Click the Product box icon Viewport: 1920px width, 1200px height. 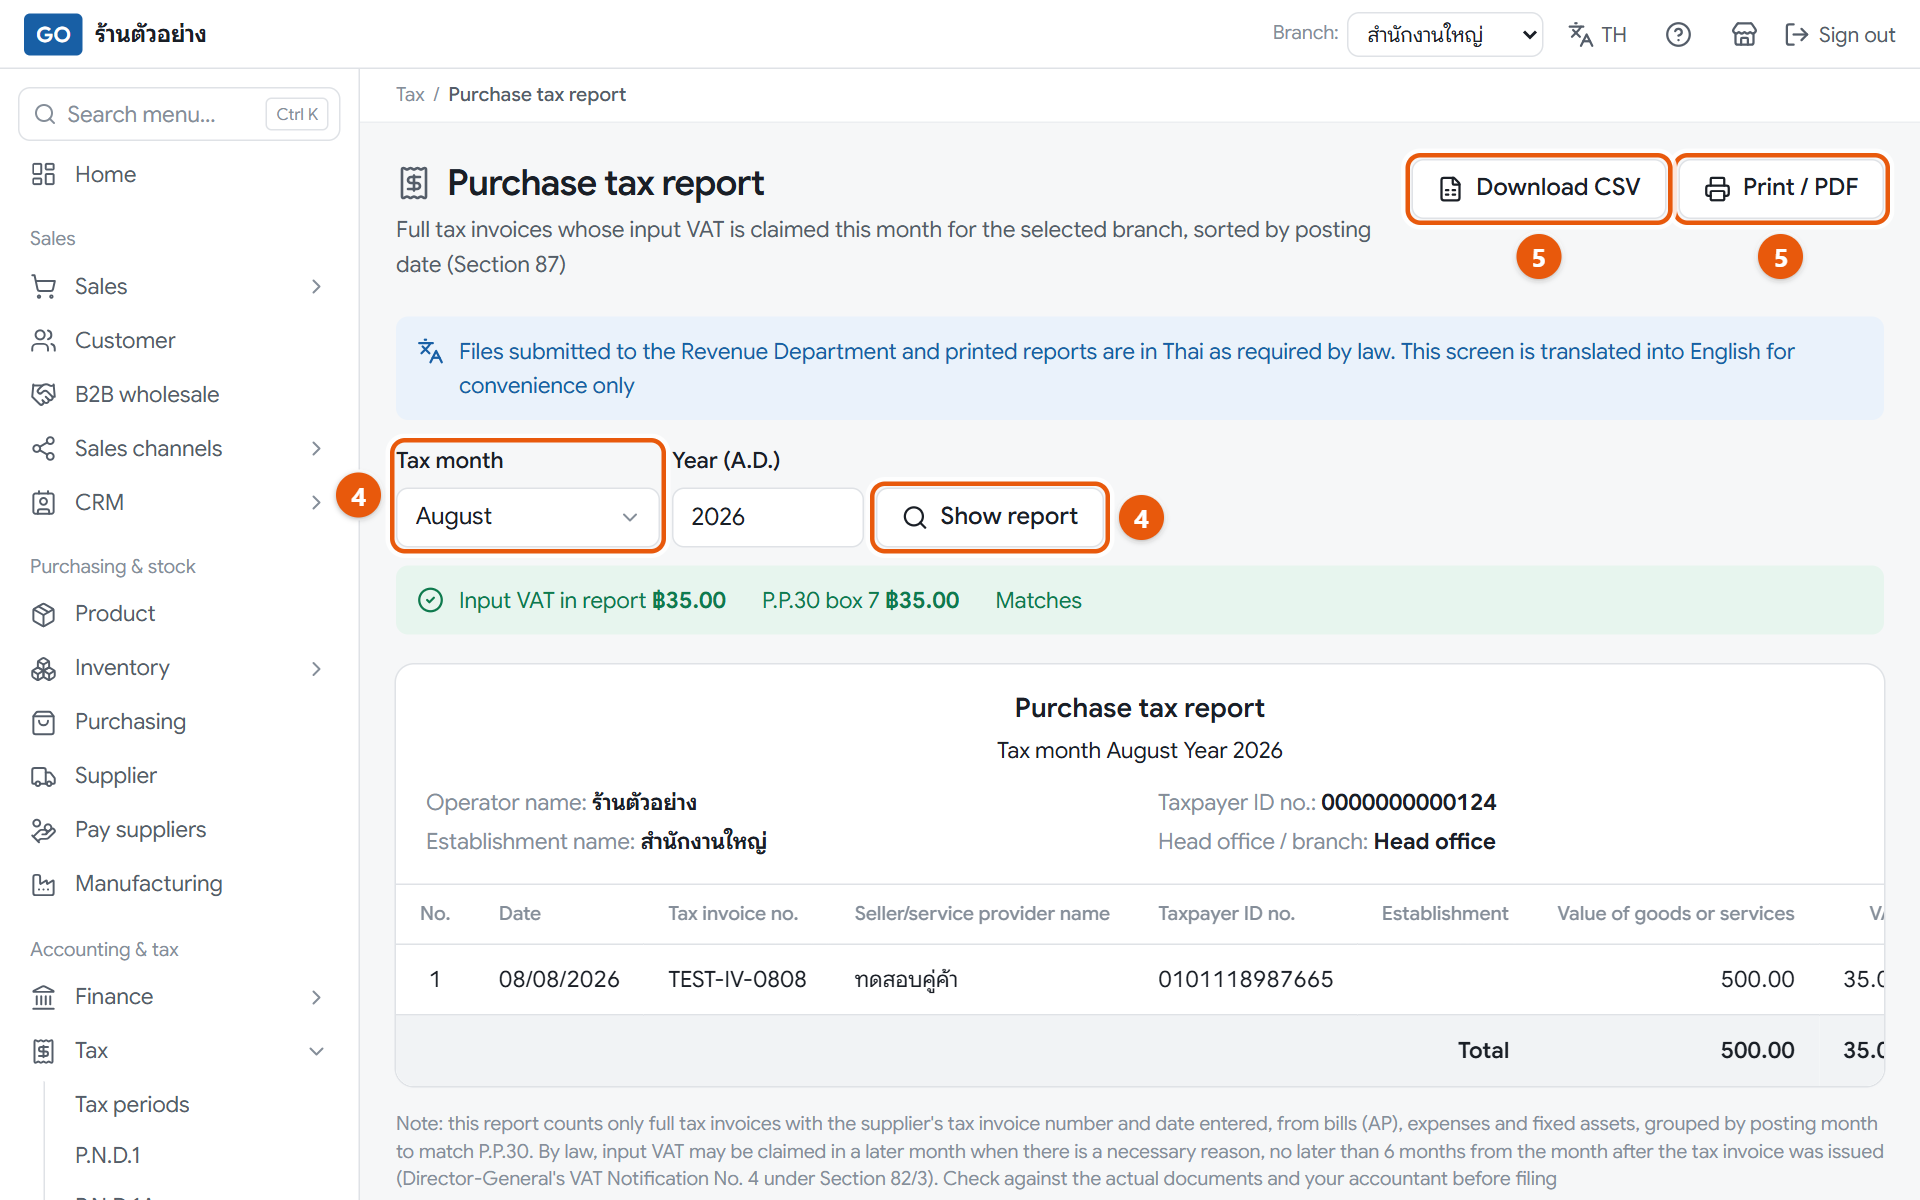pyautogui.click(x=43, y=614)
